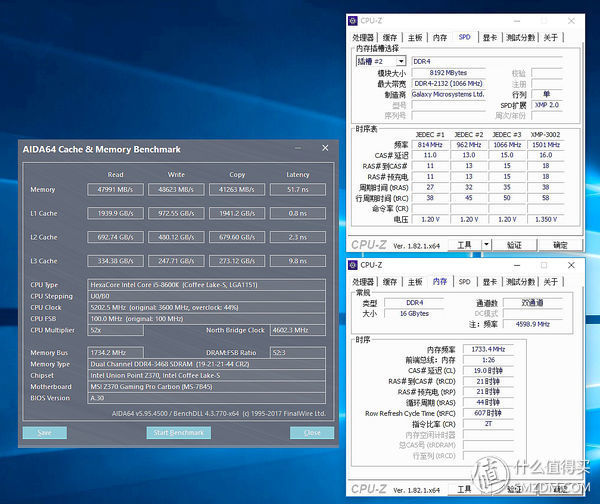Click the upper CPU-Z window's title bar icon
The width and height of the screenshot is (600, 504).
(353, 21)
